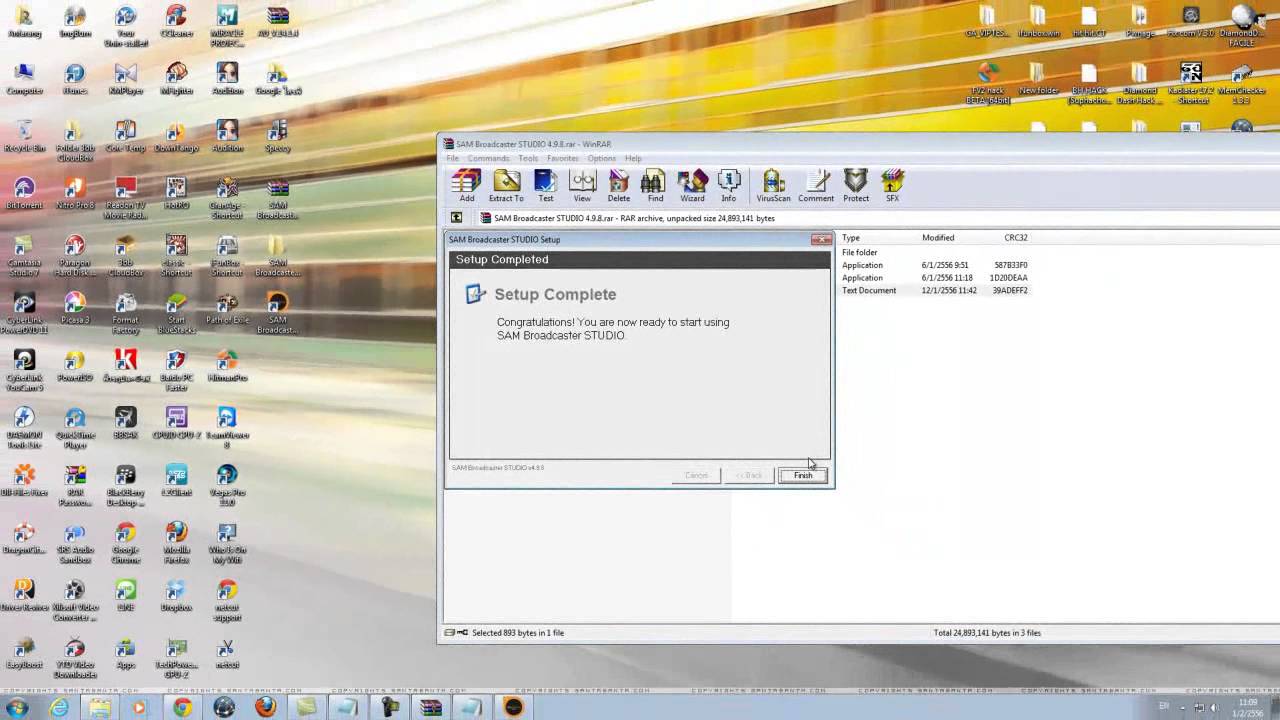Viewport: 1280px width, 720px height.
Task: Open Mozilla Firefox from the taskbar
Action: pos(265,707)
